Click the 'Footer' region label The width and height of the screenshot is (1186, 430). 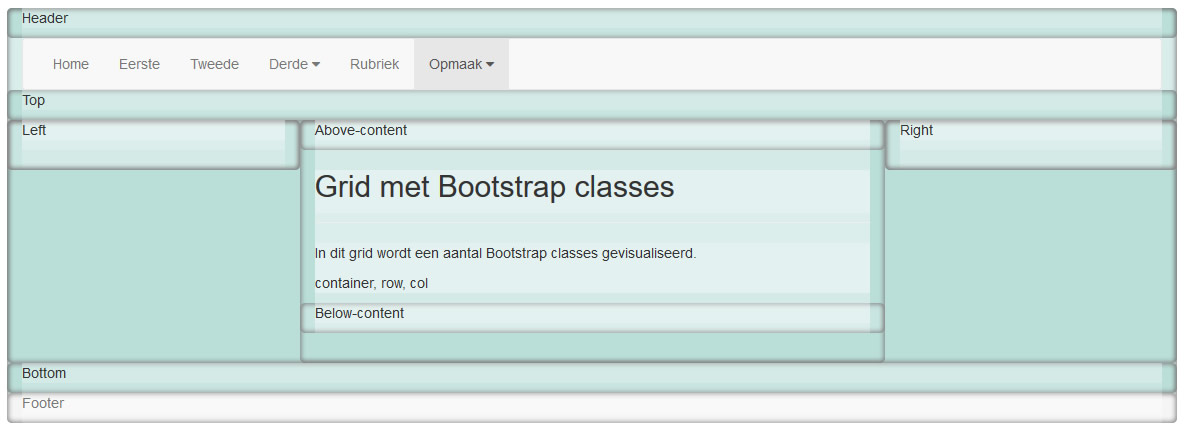pos(43,404)
